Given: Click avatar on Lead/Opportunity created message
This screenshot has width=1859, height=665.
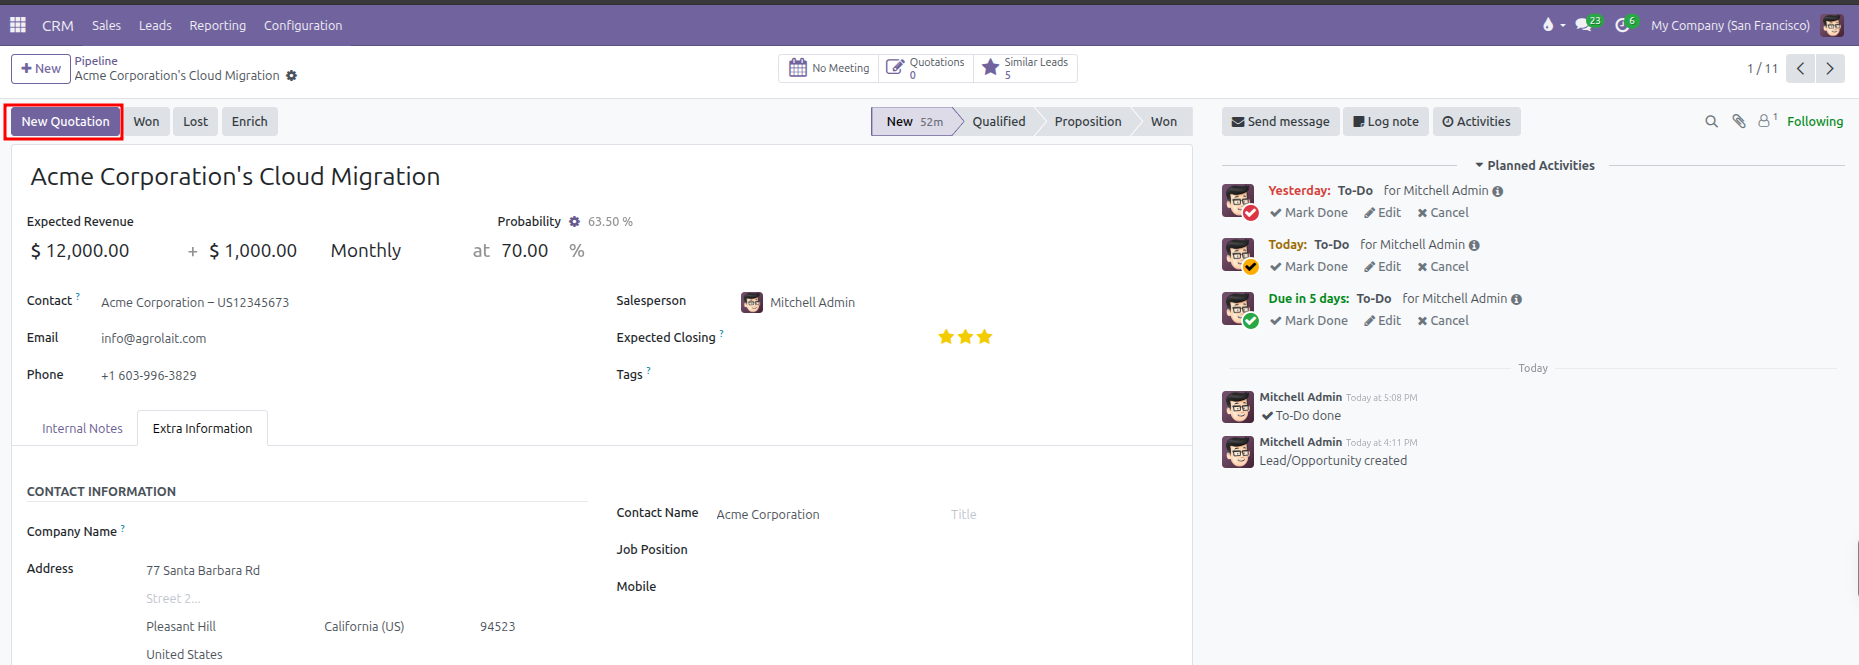Looking at the screenshot, I should 1238,452.
